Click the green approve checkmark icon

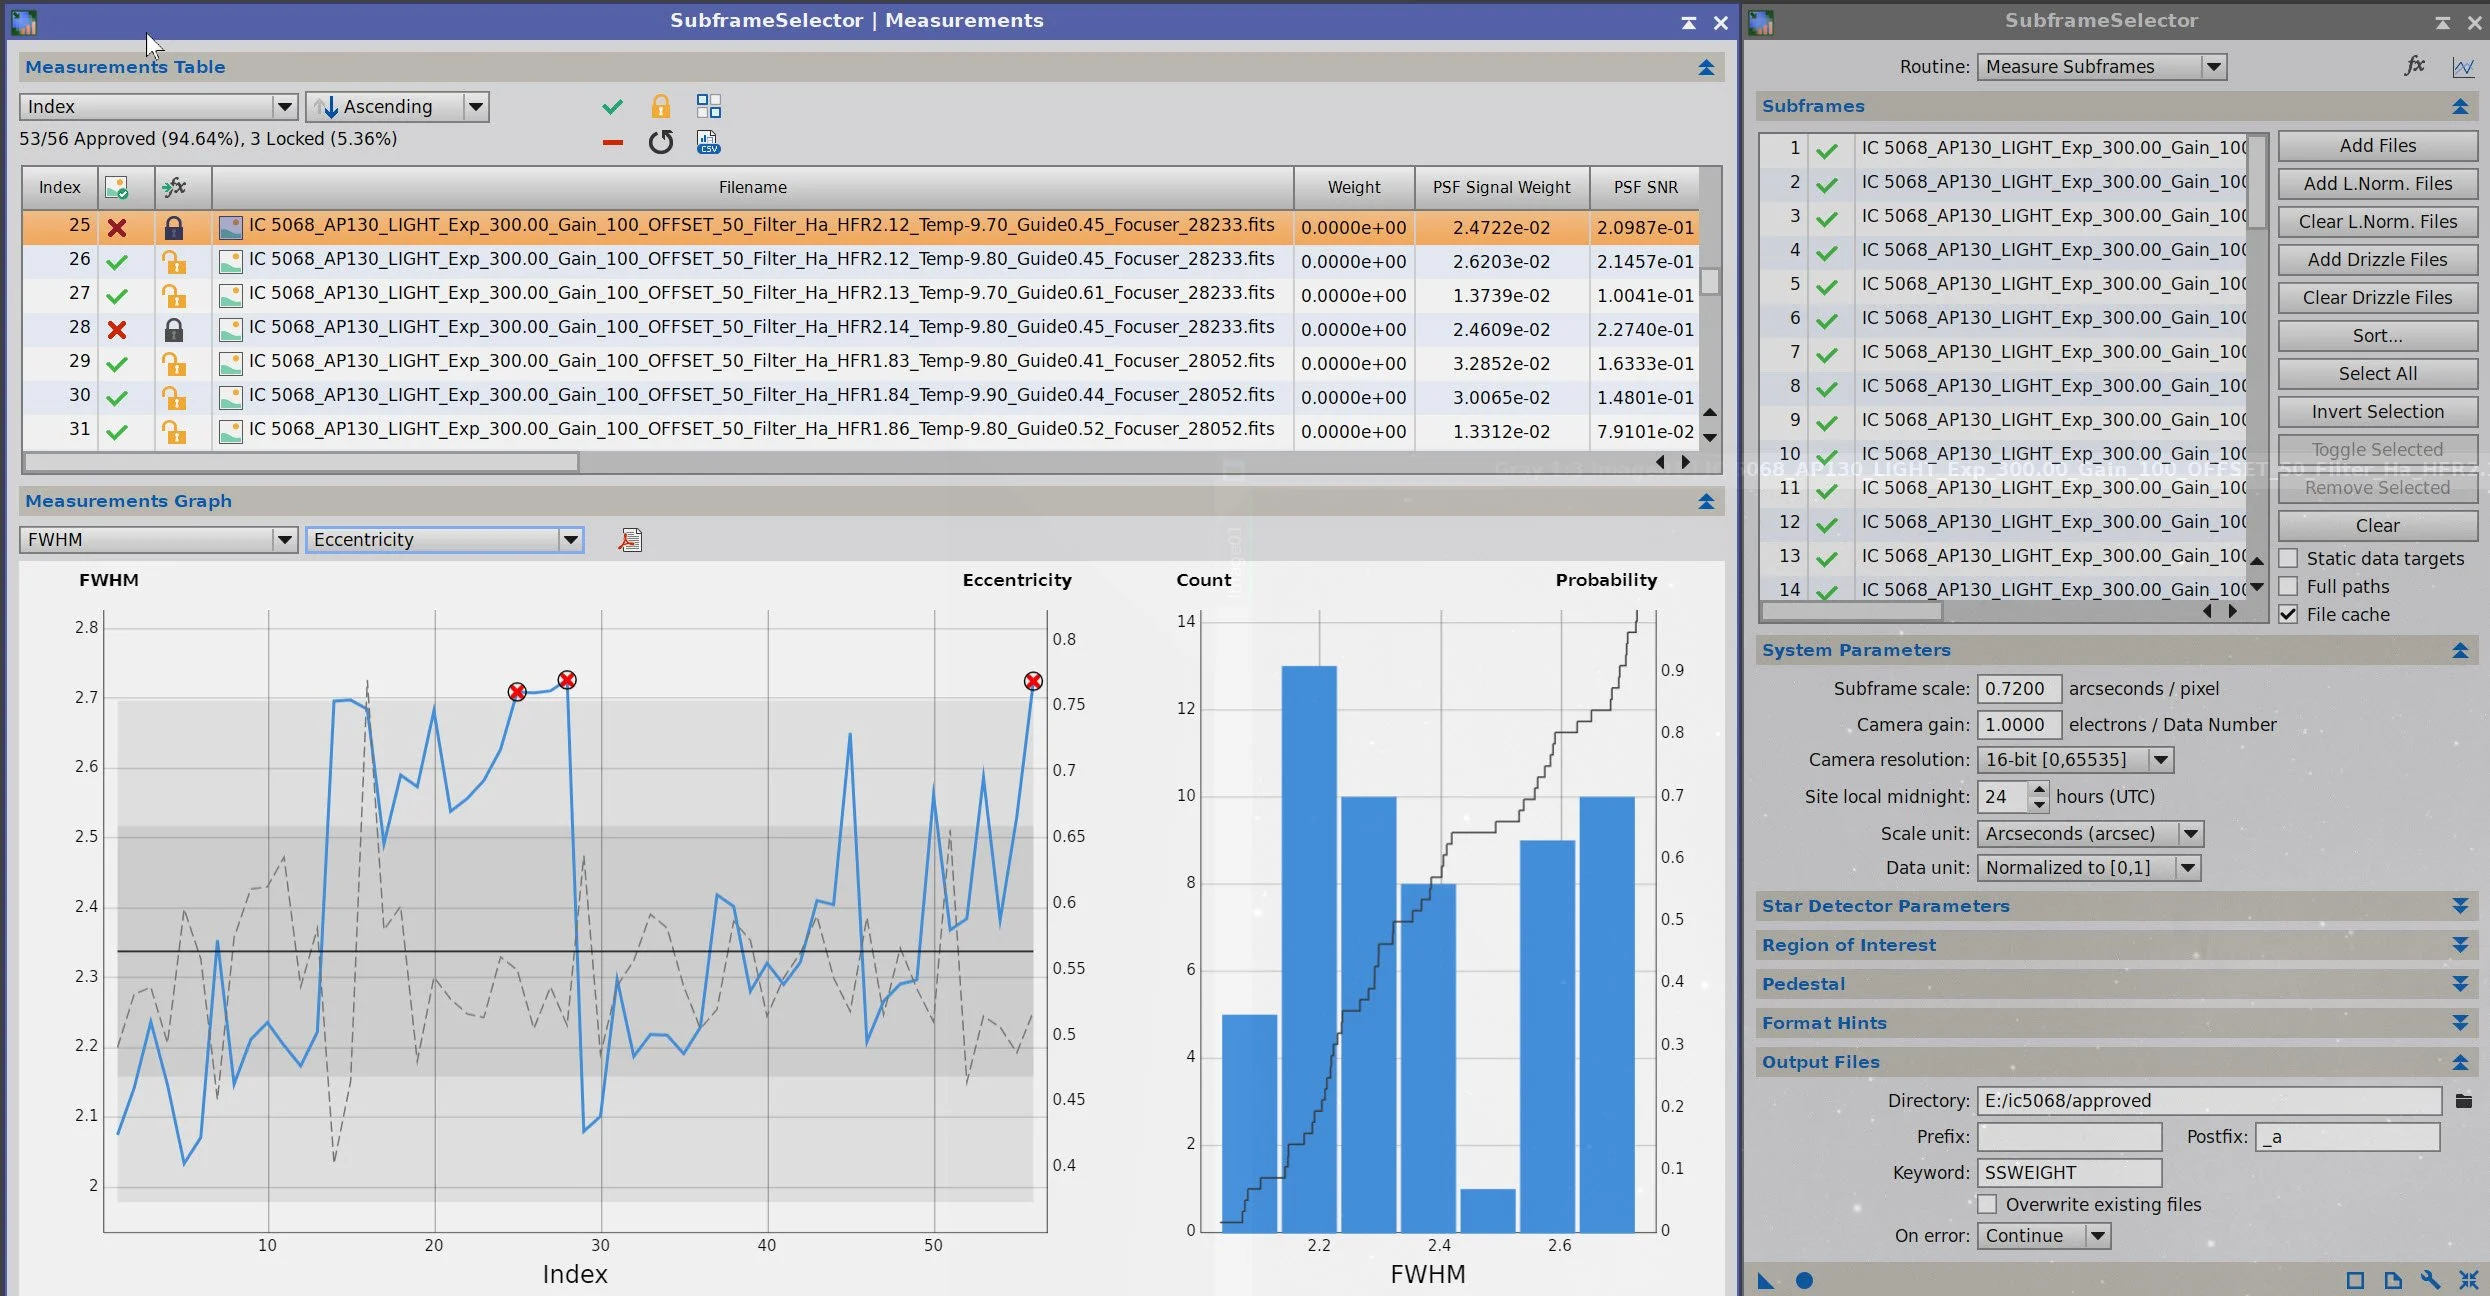click(x=612, y=107)
